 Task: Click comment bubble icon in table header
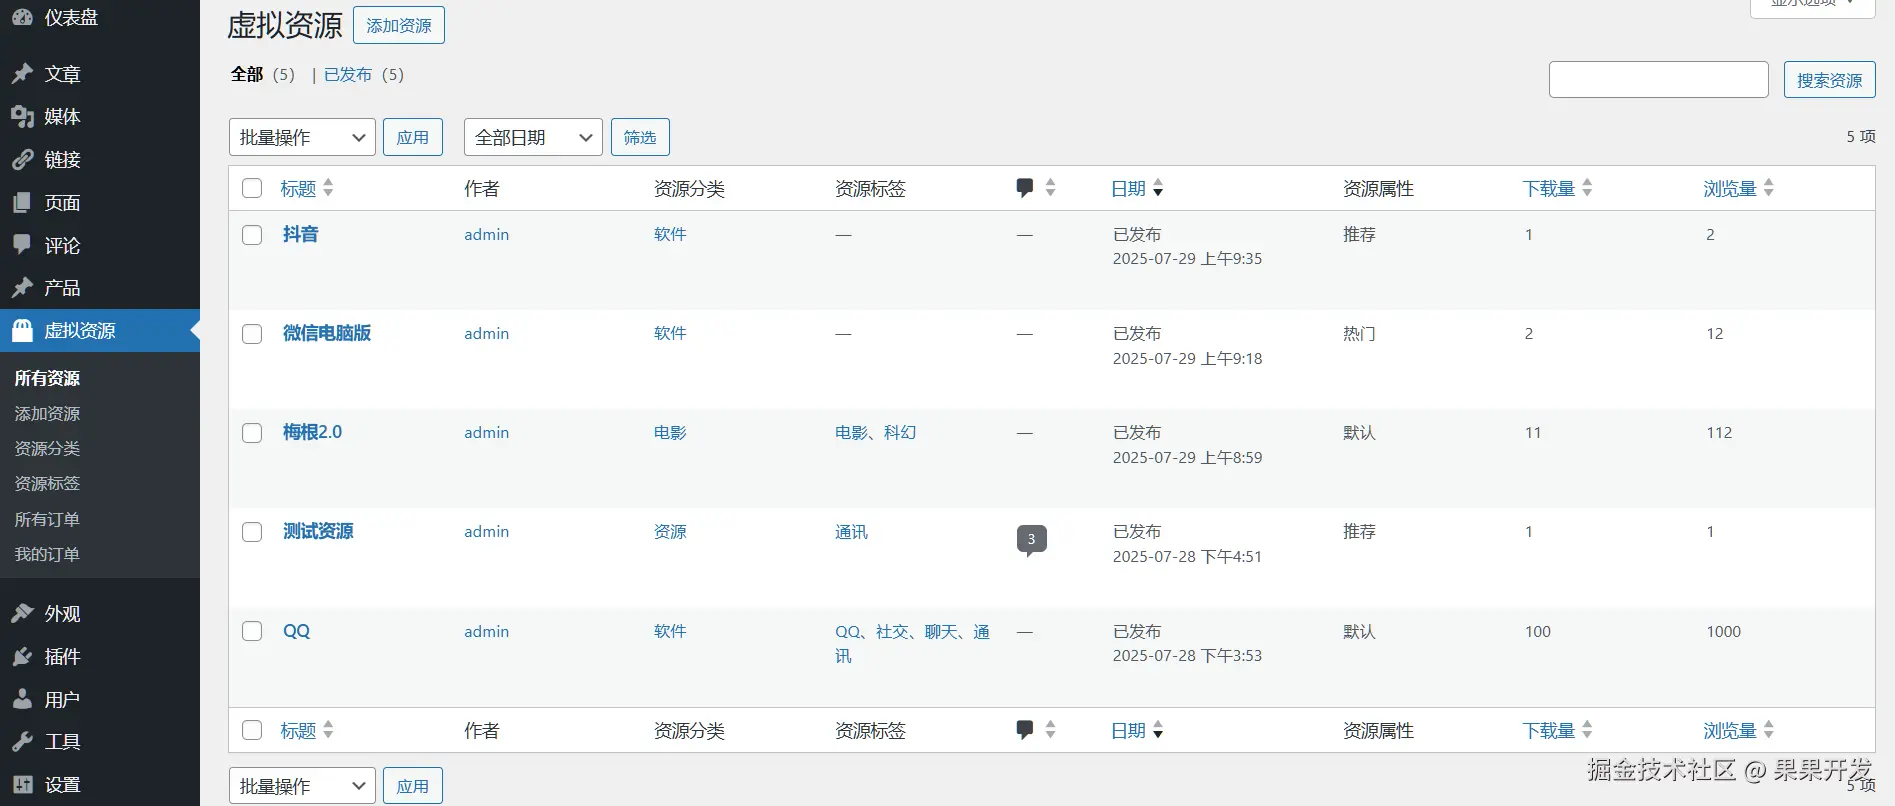pos(1025,188)
